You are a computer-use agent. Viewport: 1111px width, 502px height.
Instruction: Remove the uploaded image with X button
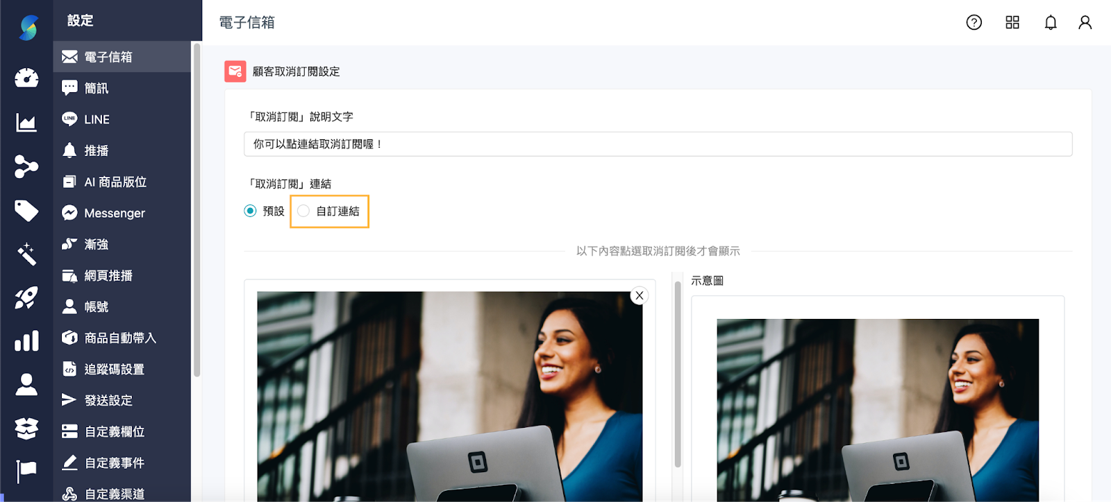tap(639, 295)
